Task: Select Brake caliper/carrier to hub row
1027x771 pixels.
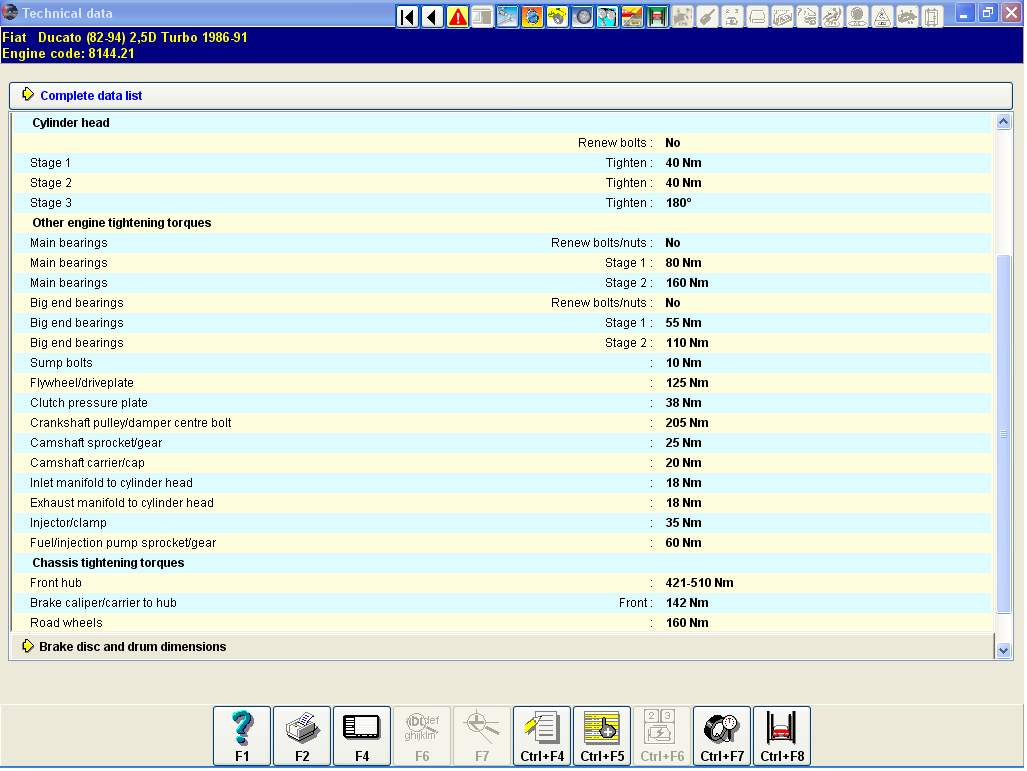Action: click(502, 603)
